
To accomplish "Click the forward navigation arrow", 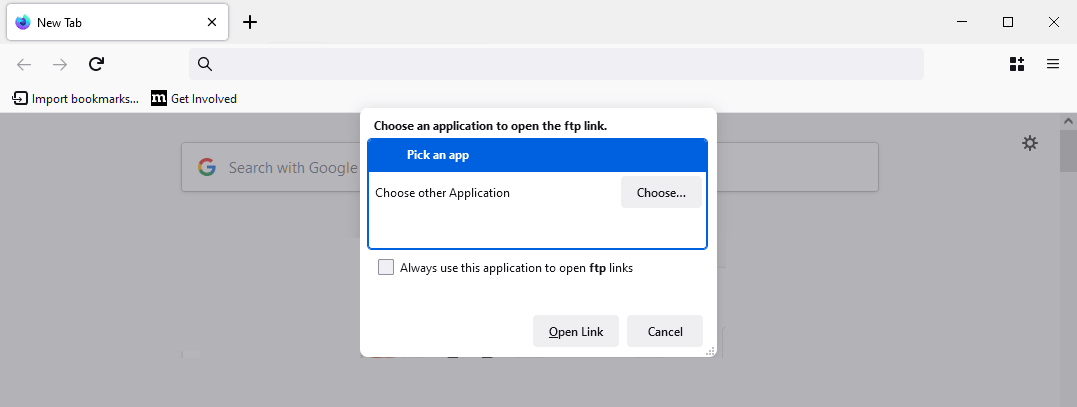I will [60, 65].
